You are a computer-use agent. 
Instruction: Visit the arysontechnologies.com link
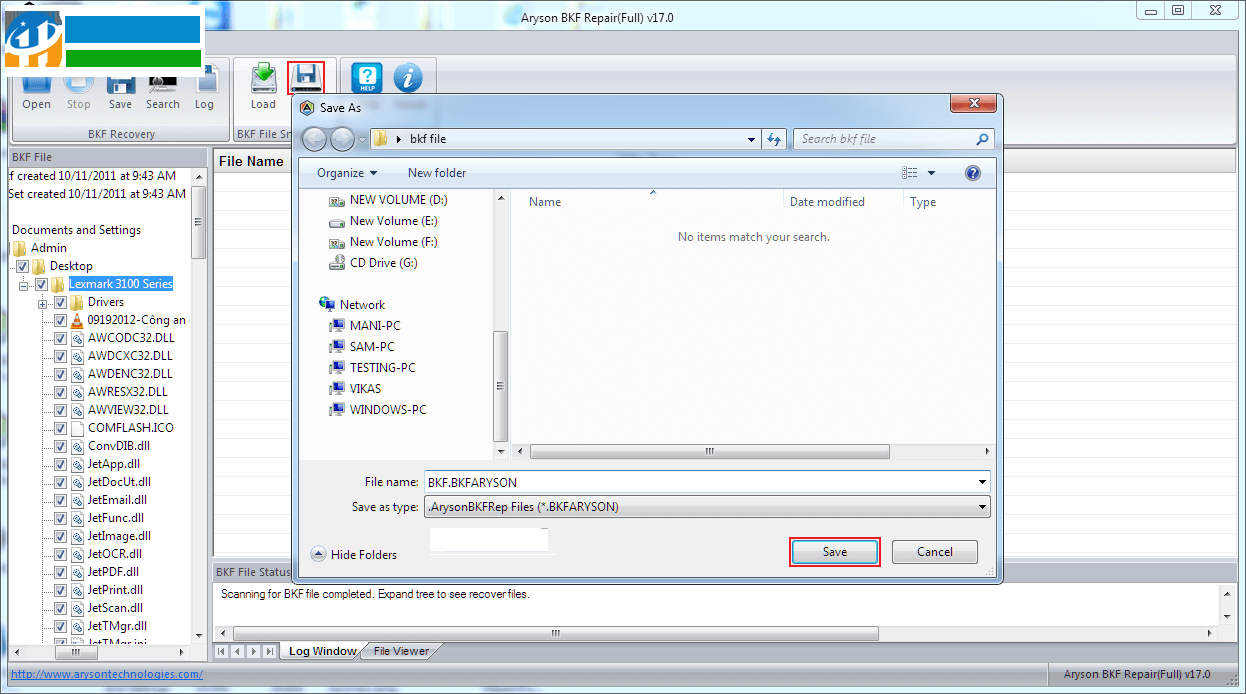tap(104, 674)
